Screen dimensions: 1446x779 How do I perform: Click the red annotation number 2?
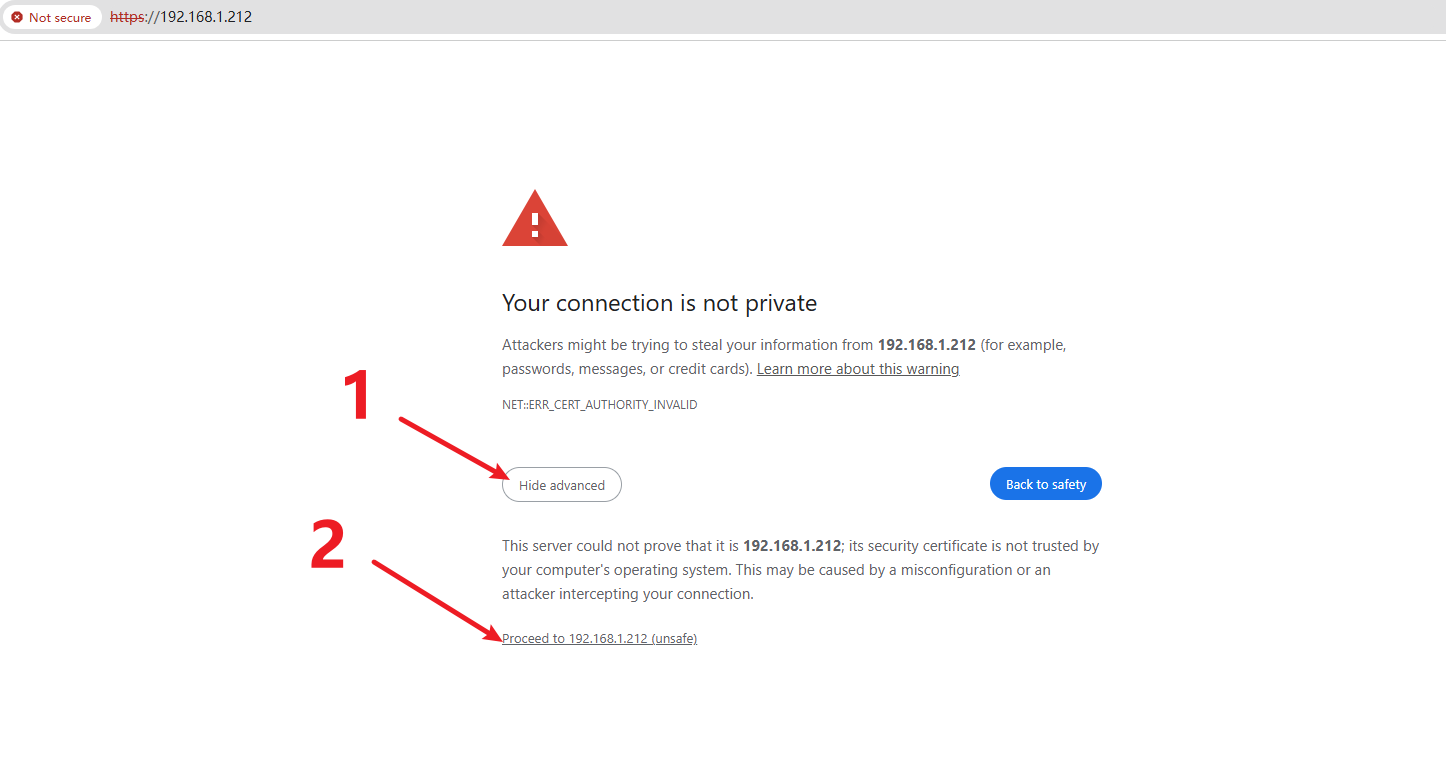(328, 546)
